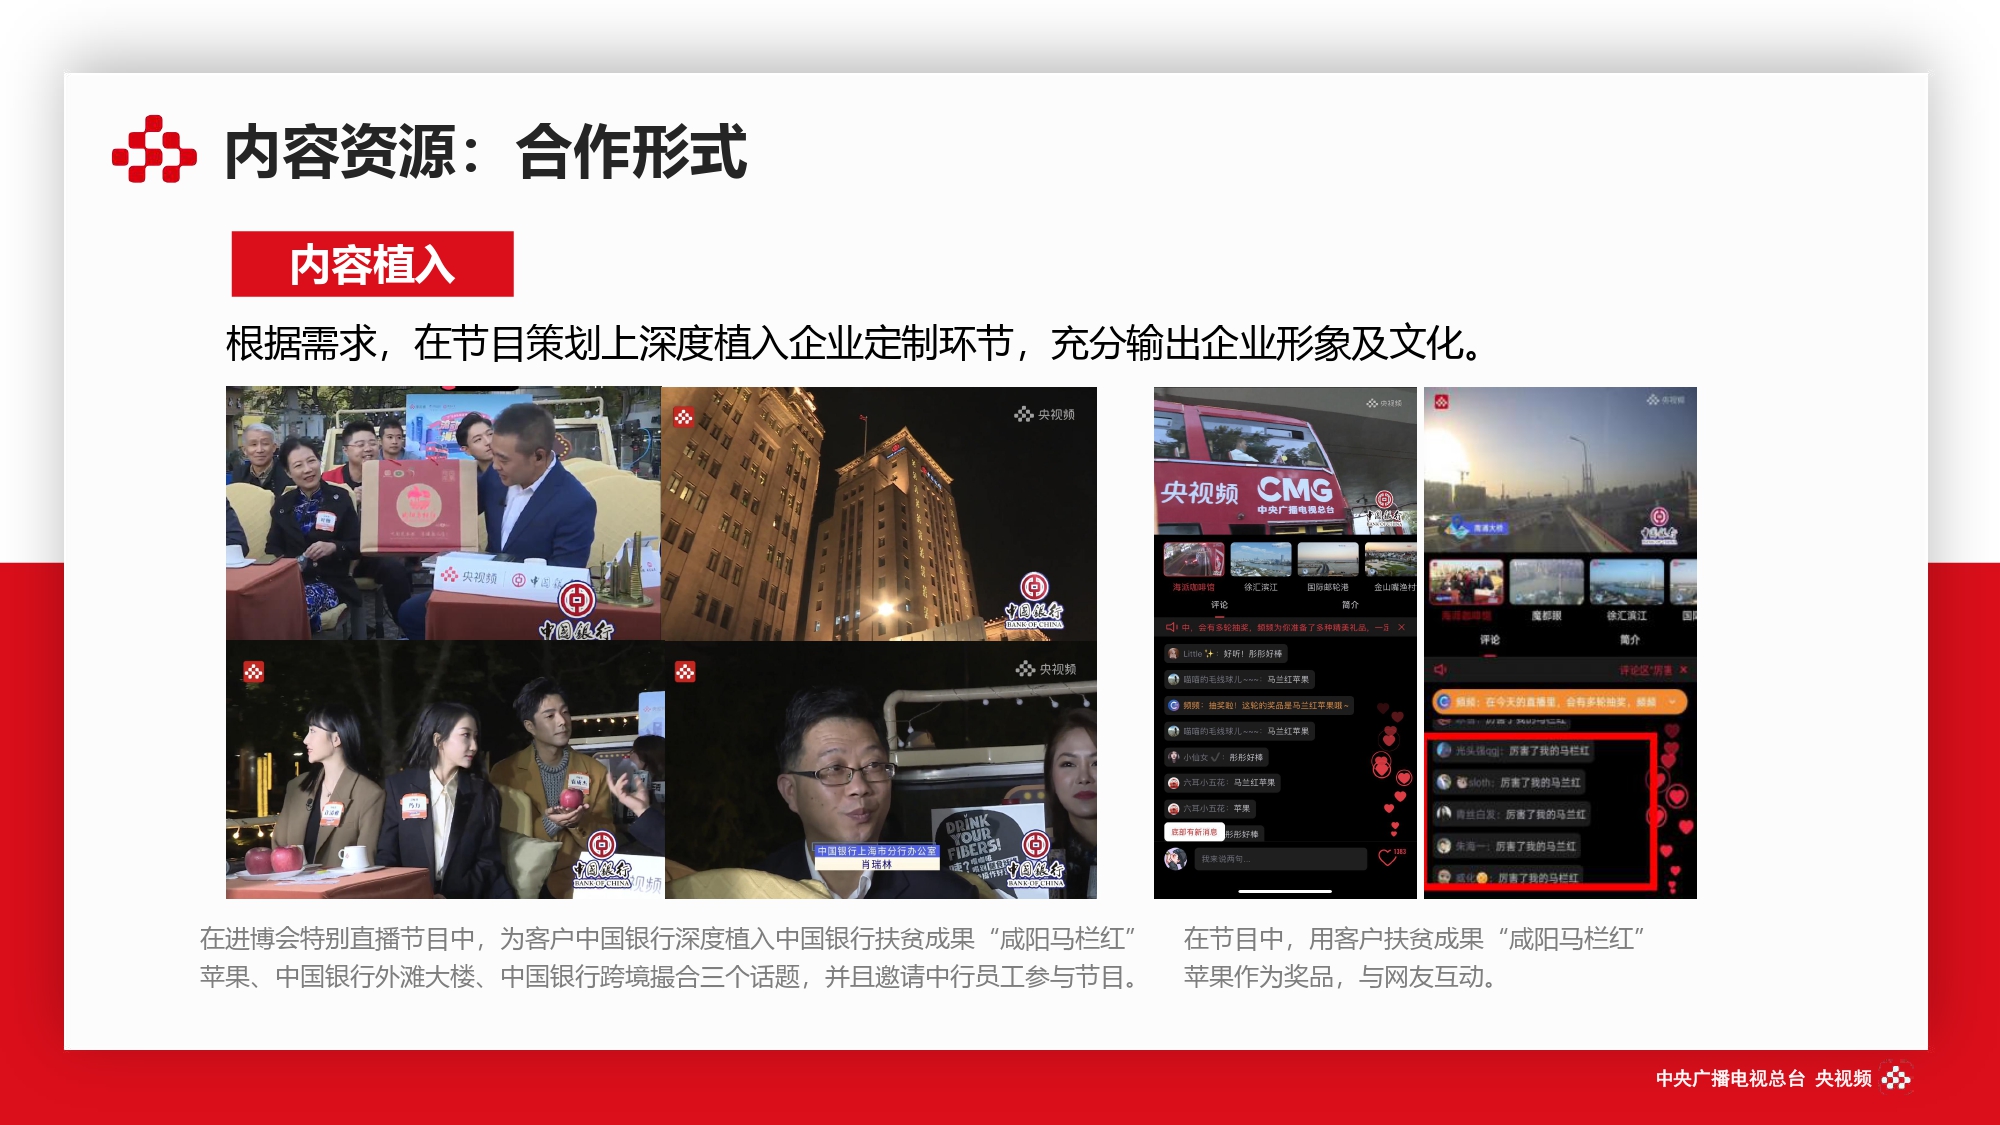
Task: Click the 底部有新消息 new-message button
Action: coord(1194,832)
